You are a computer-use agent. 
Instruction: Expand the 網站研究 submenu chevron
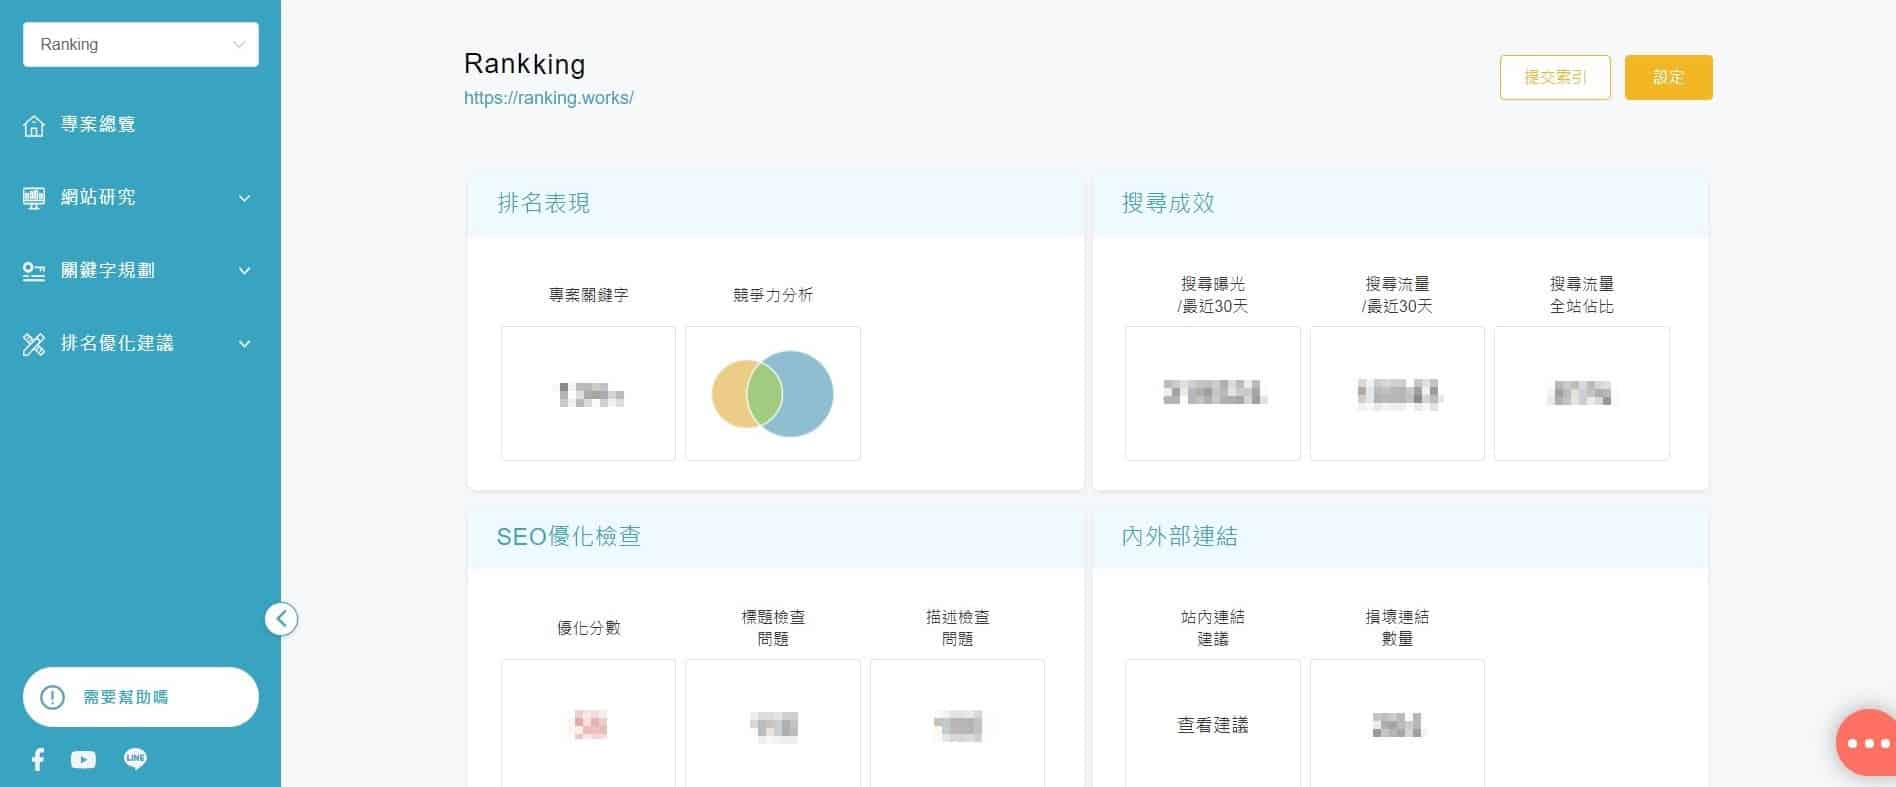pyautogui.click(x=244, y=198)
